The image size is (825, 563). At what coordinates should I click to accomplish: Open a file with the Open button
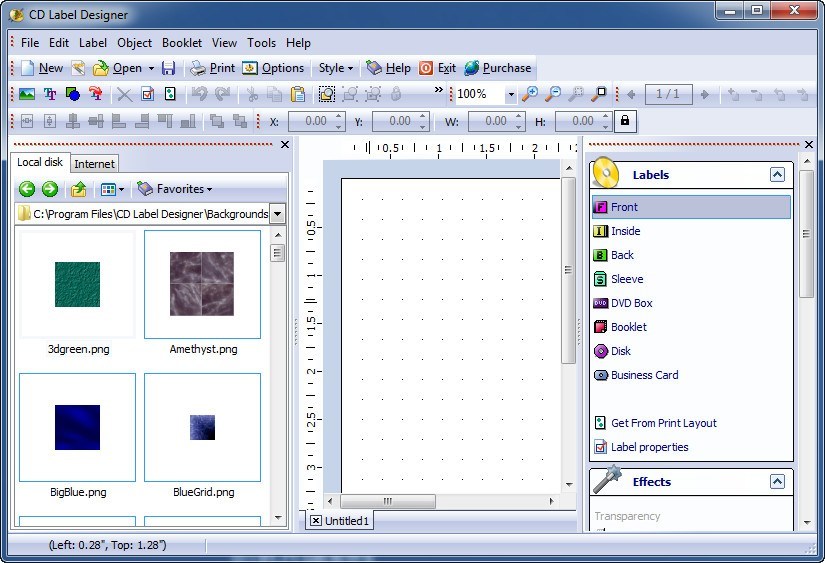(x=117, y=68)
